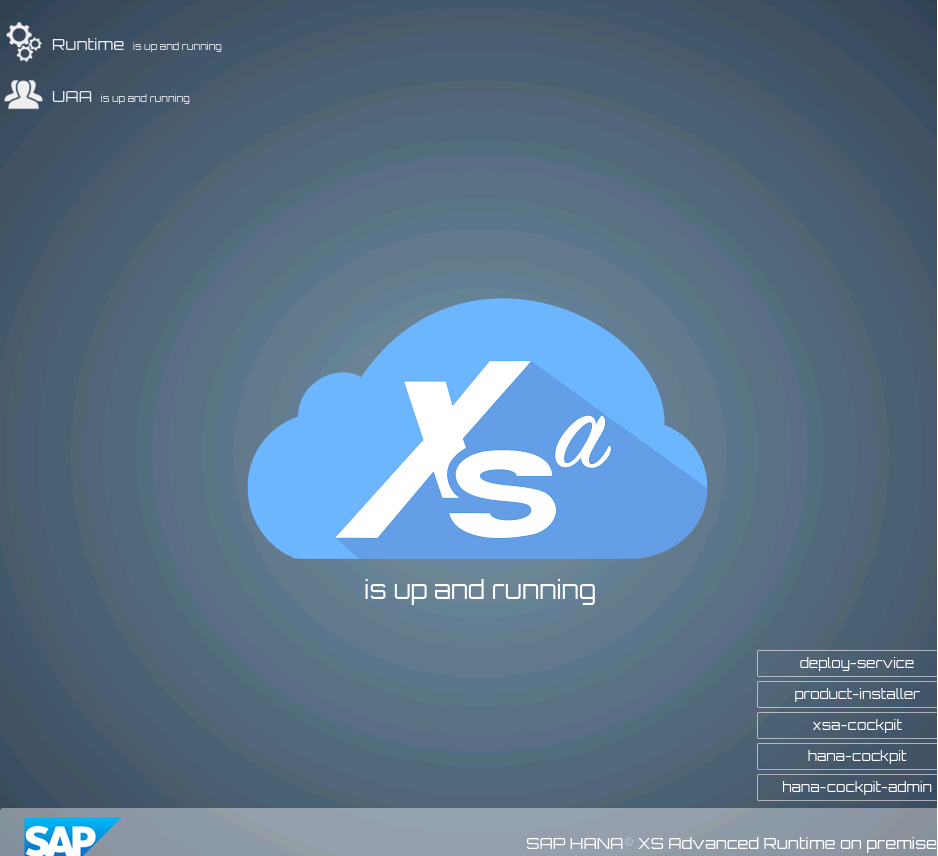Click UAA's 'is up and running' status
Viewport: 938px width, 856px height.
pyautogui.click(x=145, y=98)
